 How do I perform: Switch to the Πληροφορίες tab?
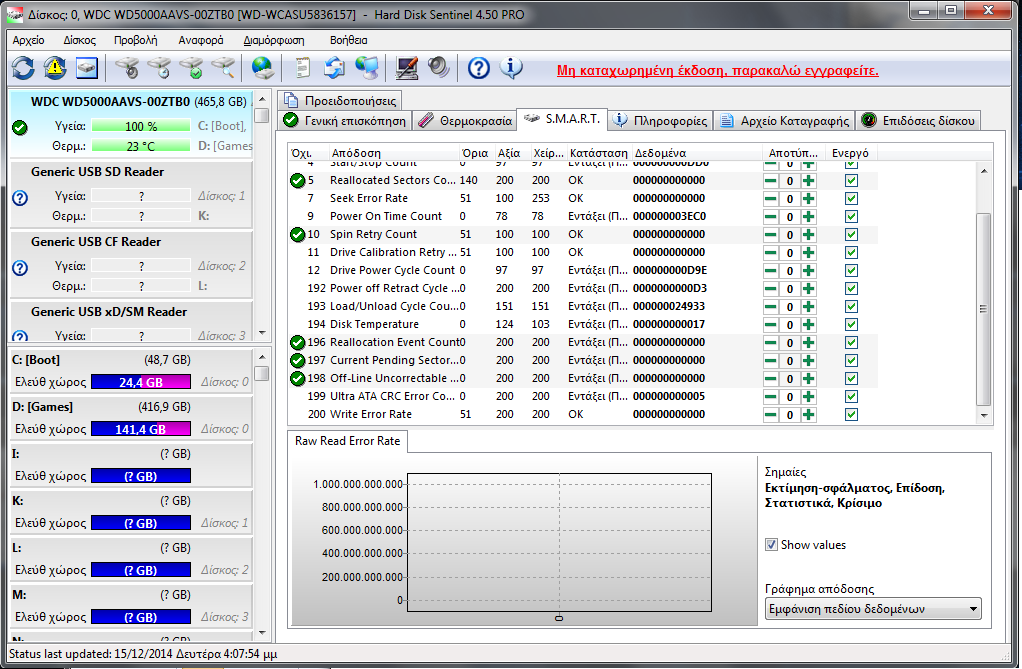point(660,121)
